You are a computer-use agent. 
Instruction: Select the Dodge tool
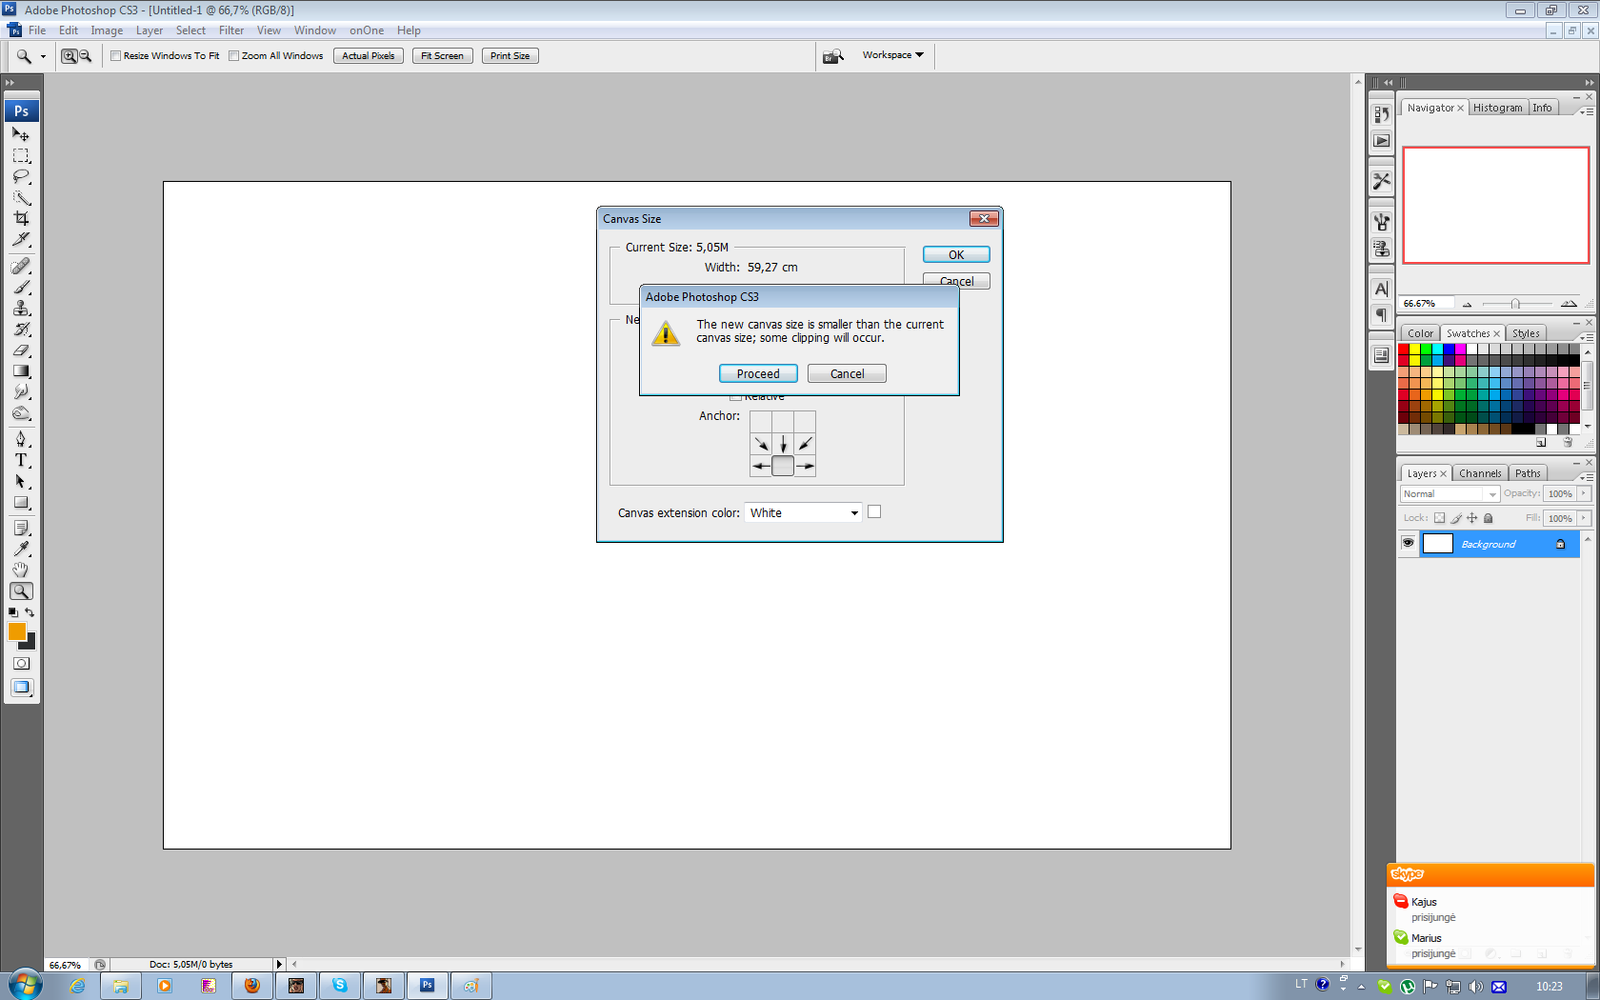[x=21, y=413]
